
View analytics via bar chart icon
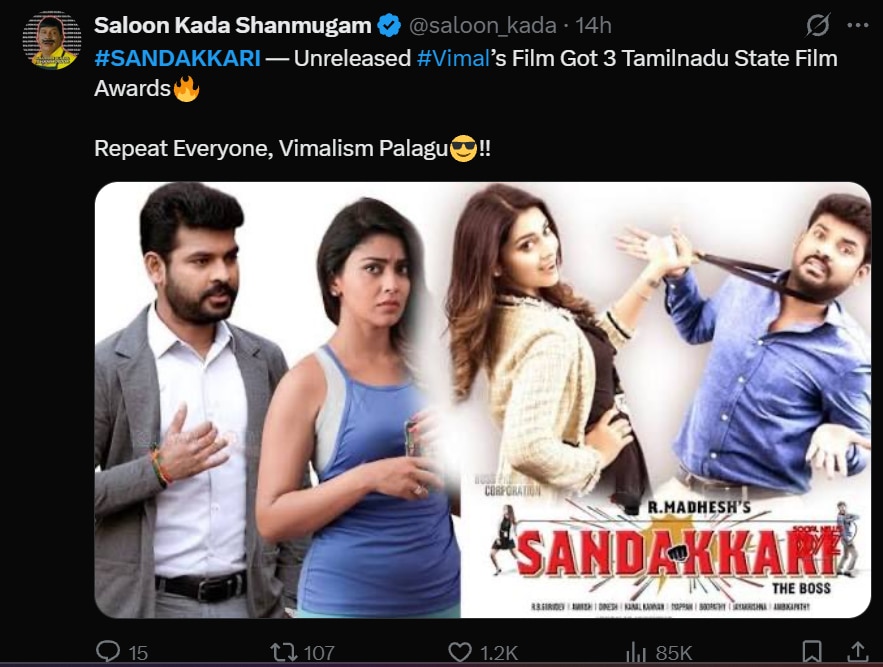tap(636, 652)
